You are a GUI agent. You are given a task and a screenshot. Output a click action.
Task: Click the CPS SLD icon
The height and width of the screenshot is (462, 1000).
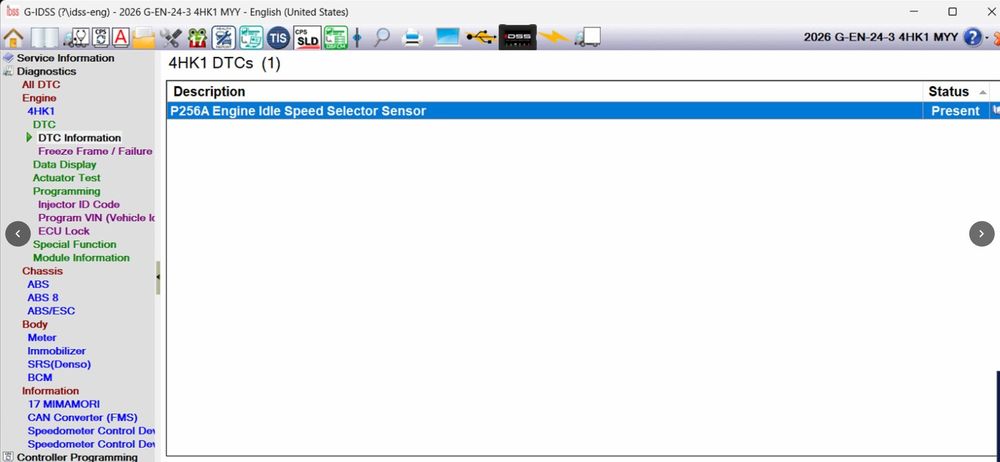307,38
